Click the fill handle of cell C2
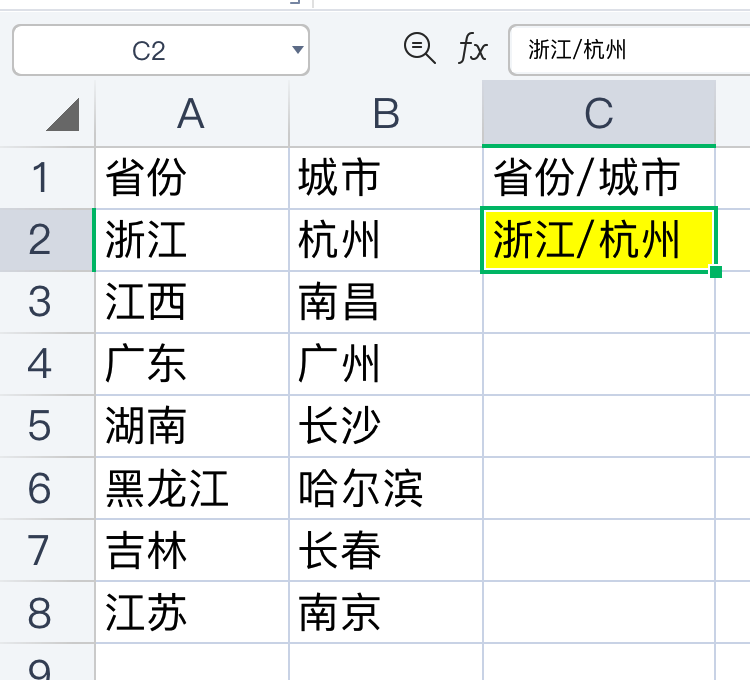This screenshot has height=680, width=750. click(x=716, y=272)
